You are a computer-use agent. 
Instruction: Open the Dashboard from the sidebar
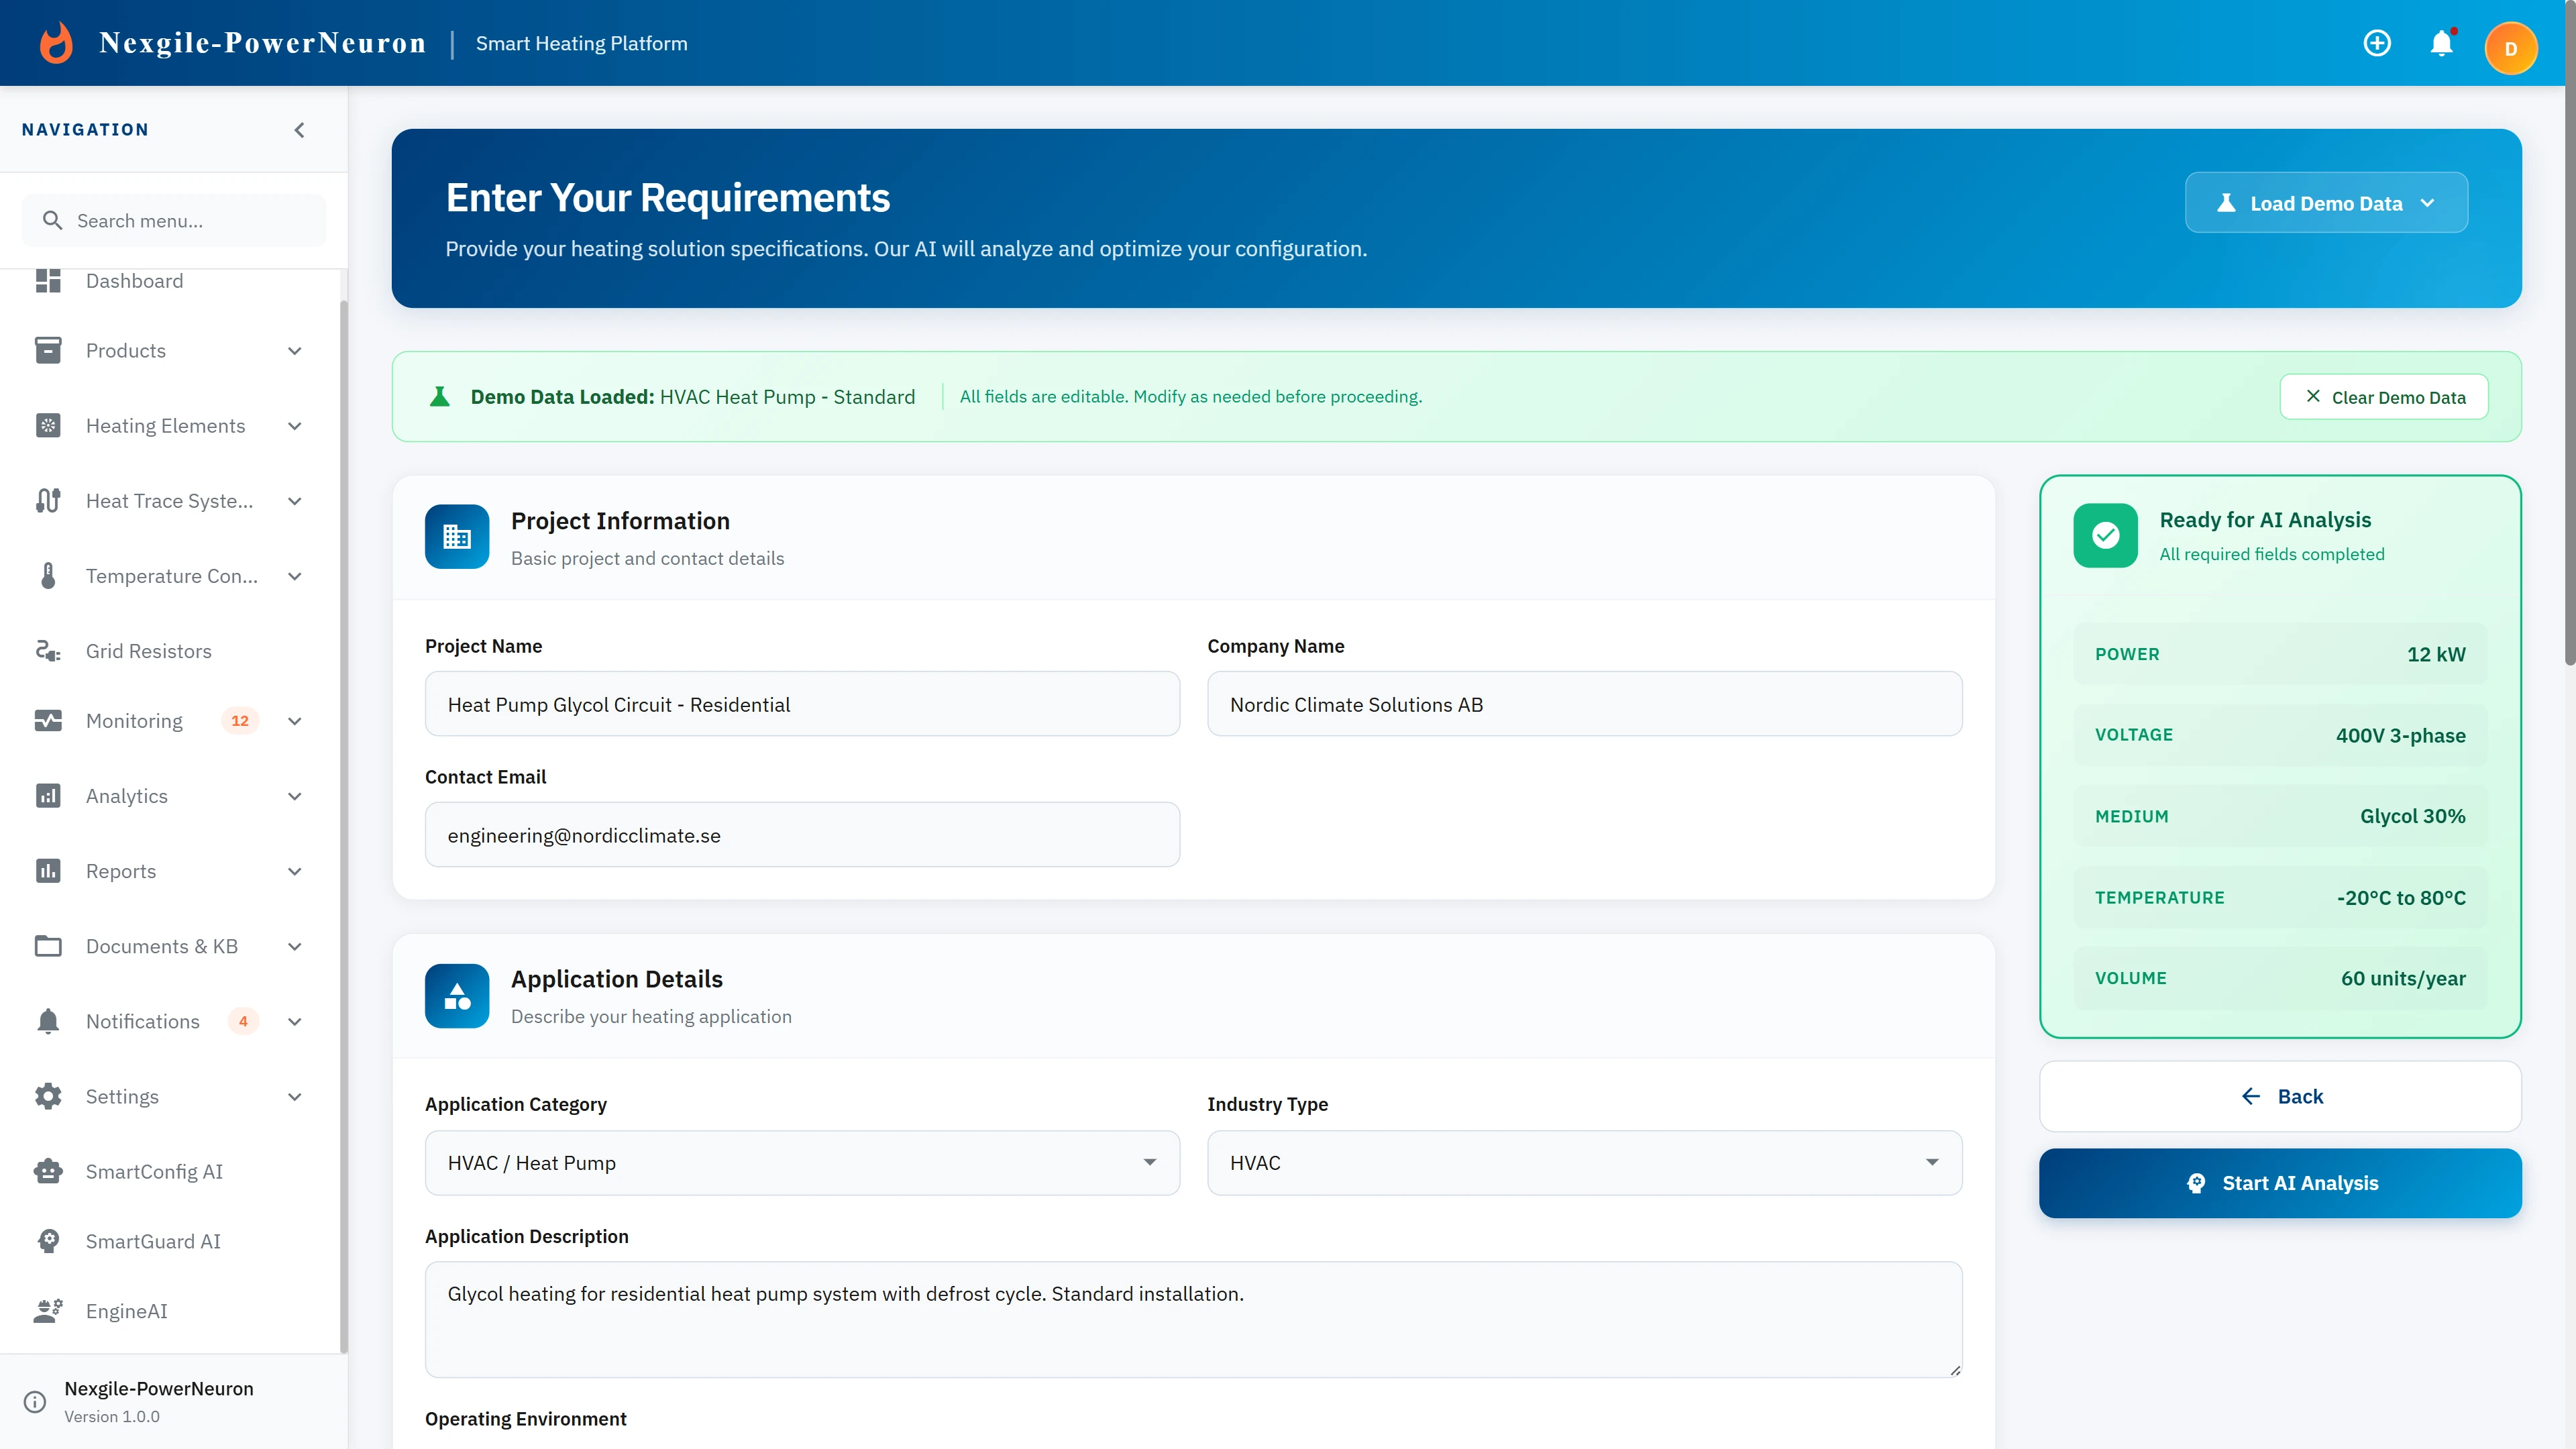click(134, 281)
